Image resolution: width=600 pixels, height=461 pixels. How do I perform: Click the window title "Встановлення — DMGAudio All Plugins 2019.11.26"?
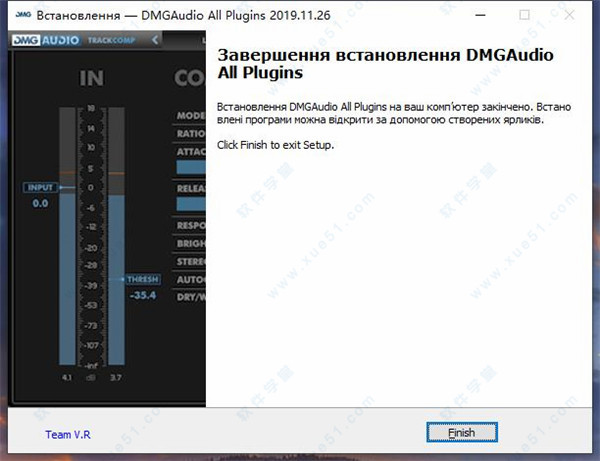[x=183, y=15]
